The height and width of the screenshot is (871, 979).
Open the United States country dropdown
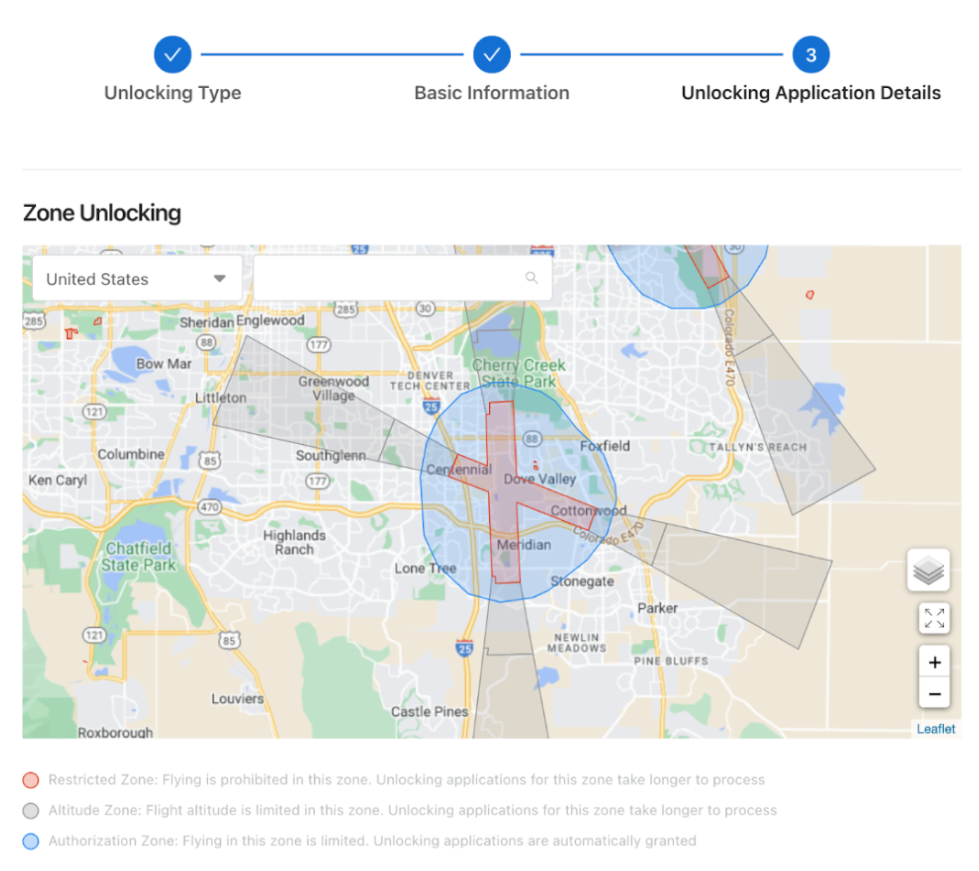tap(135, 278)
